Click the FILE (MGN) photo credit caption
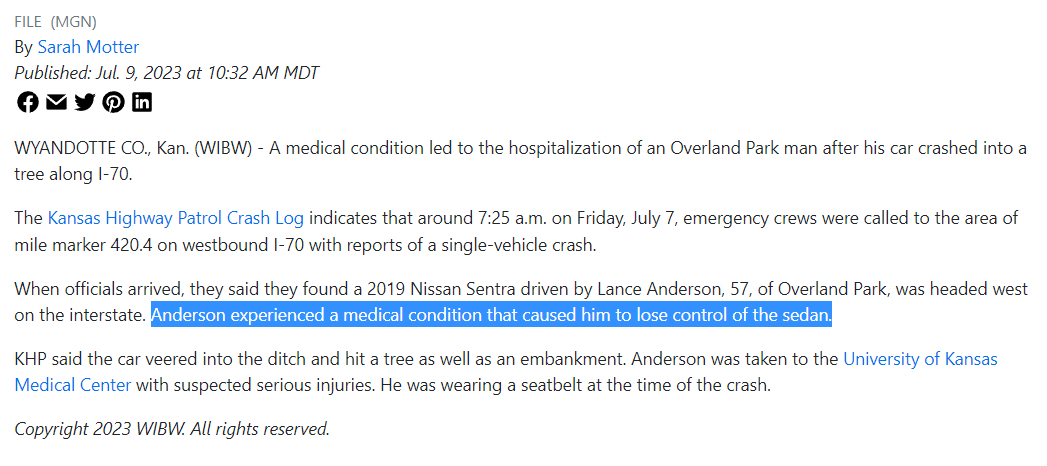The image size is (1047, 466). (55, 22)
